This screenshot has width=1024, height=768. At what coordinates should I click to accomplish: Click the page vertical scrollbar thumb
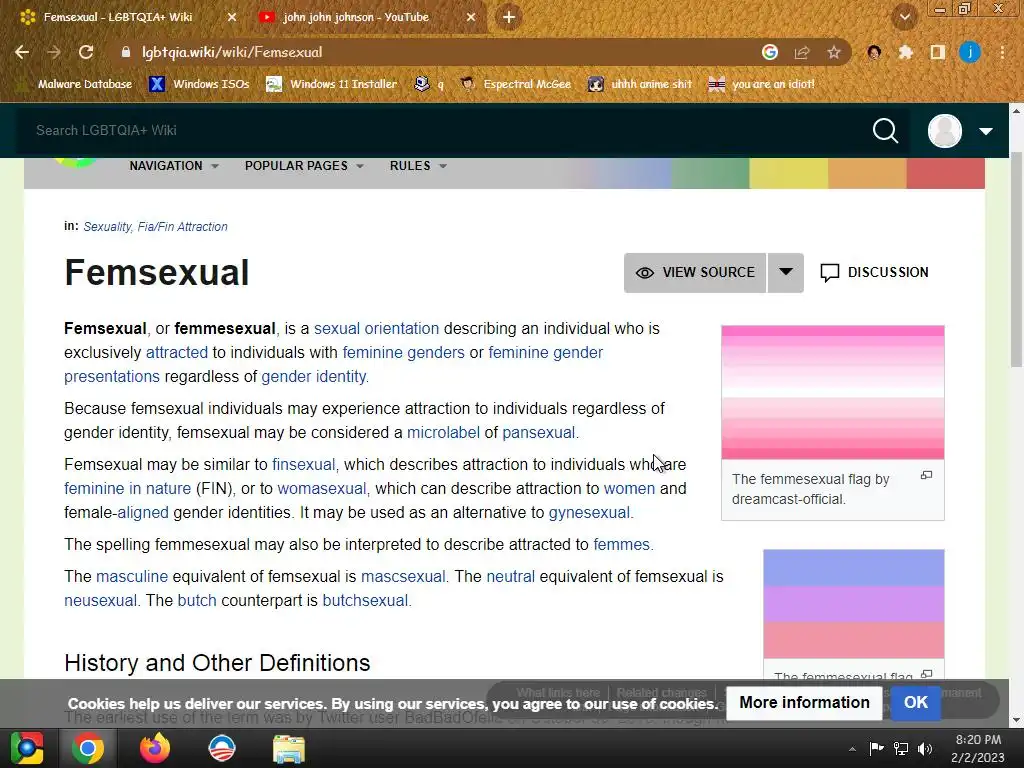tap(1016, 259)
